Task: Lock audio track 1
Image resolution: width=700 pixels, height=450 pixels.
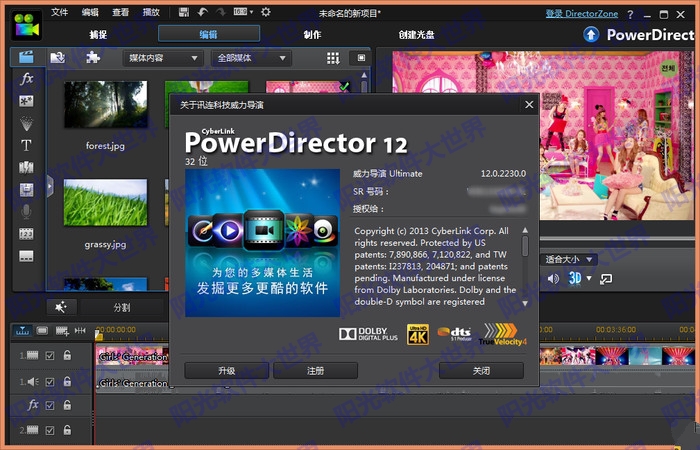Action: click(67, 382)
